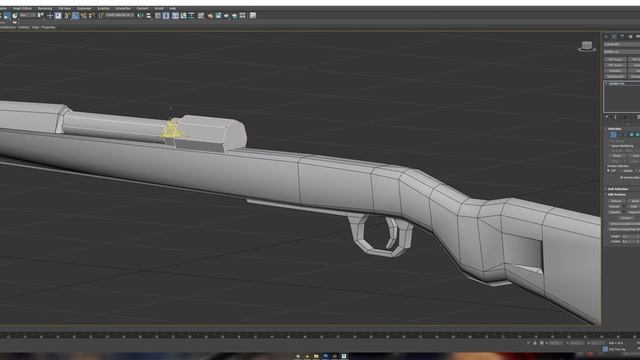Open the Rendering menu
The image size is (640, 360).
[44, 8]
